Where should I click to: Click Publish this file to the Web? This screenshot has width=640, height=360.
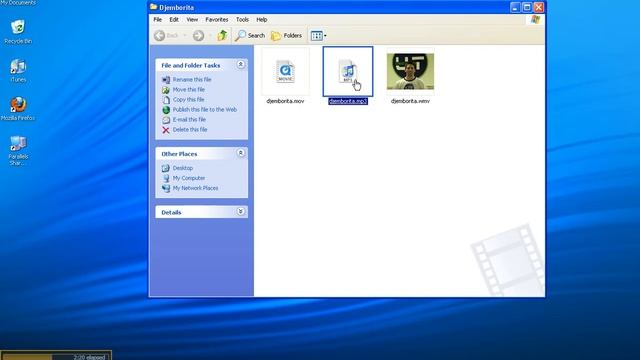(x=204, y=109)
